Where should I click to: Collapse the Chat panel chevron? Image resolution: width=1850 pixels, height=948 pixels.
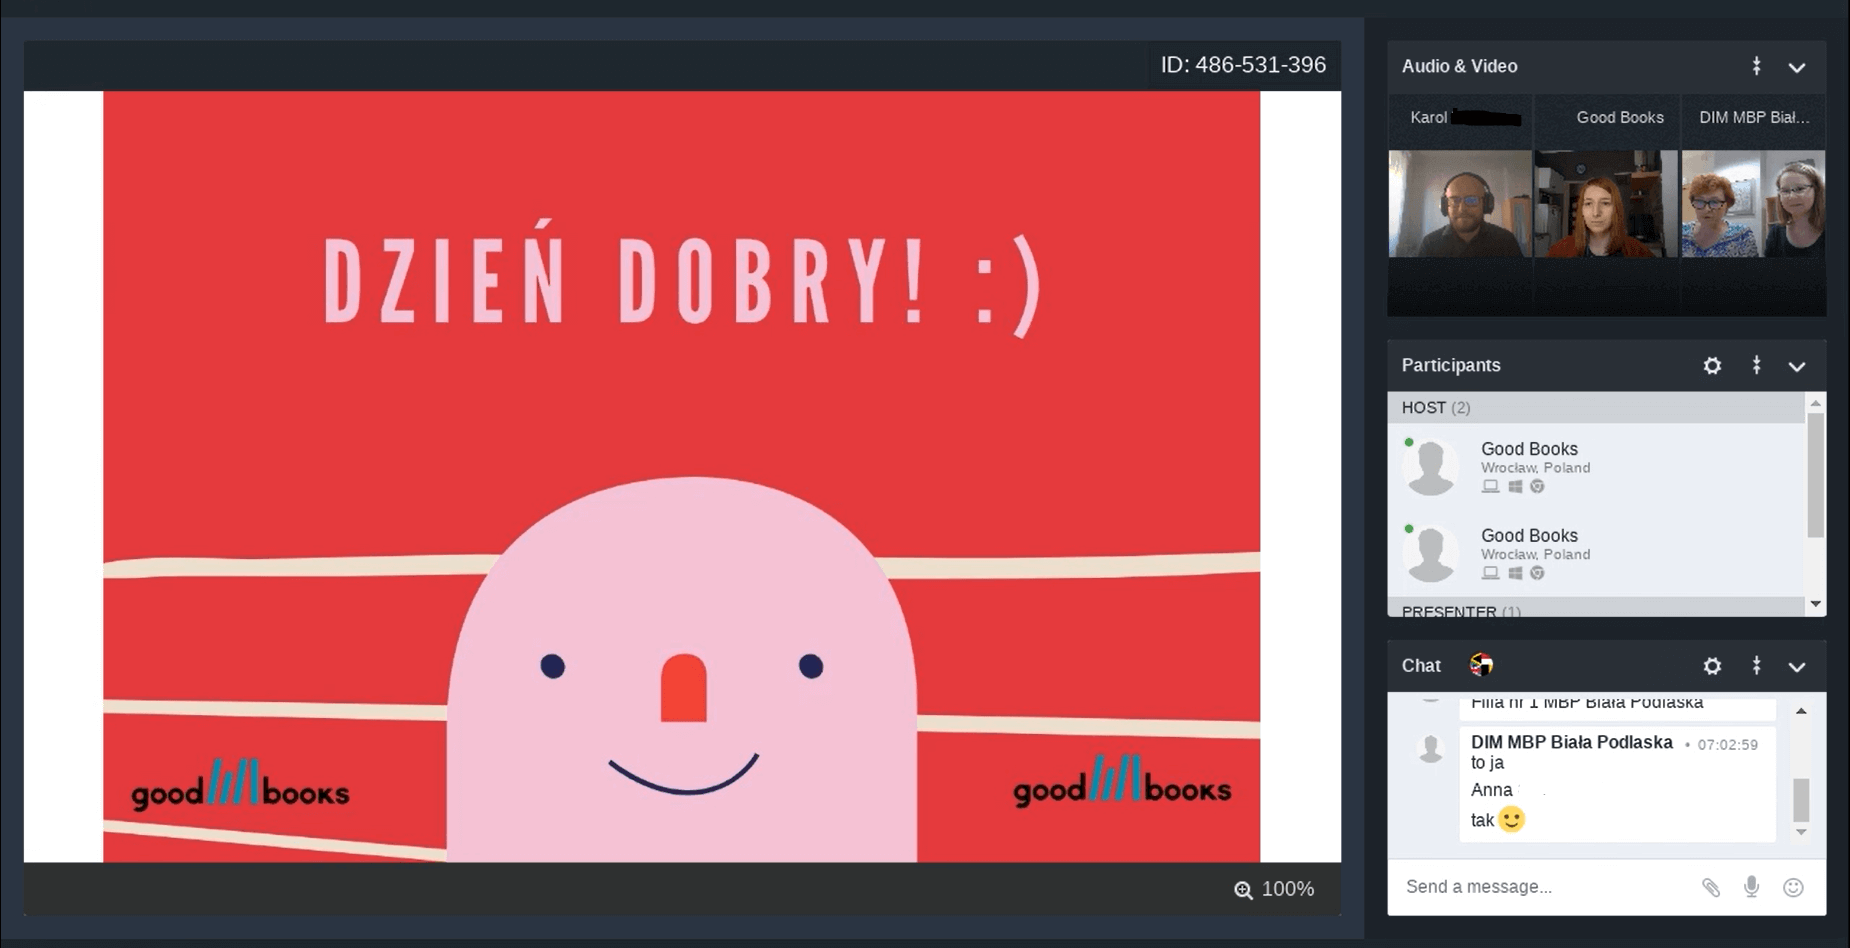(x=1796, y=666)
